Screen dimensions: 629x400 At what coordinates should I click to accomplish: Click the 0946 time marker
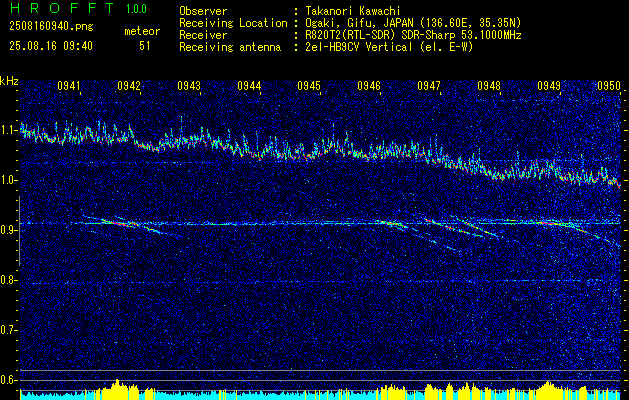click(x=369, y=85)
